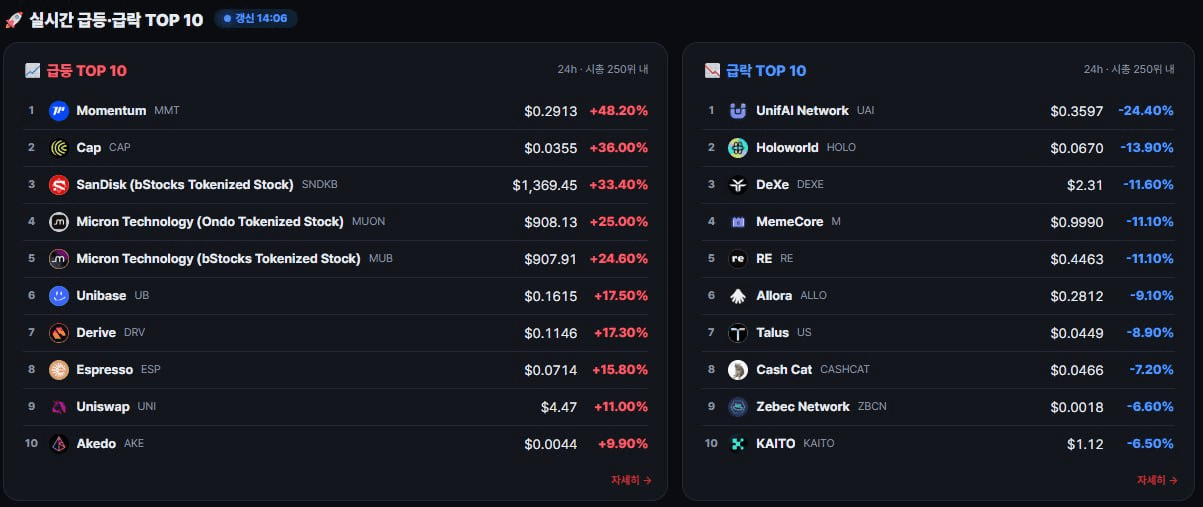
Task: Open the Derive DRV row
Action: [338, 333]
